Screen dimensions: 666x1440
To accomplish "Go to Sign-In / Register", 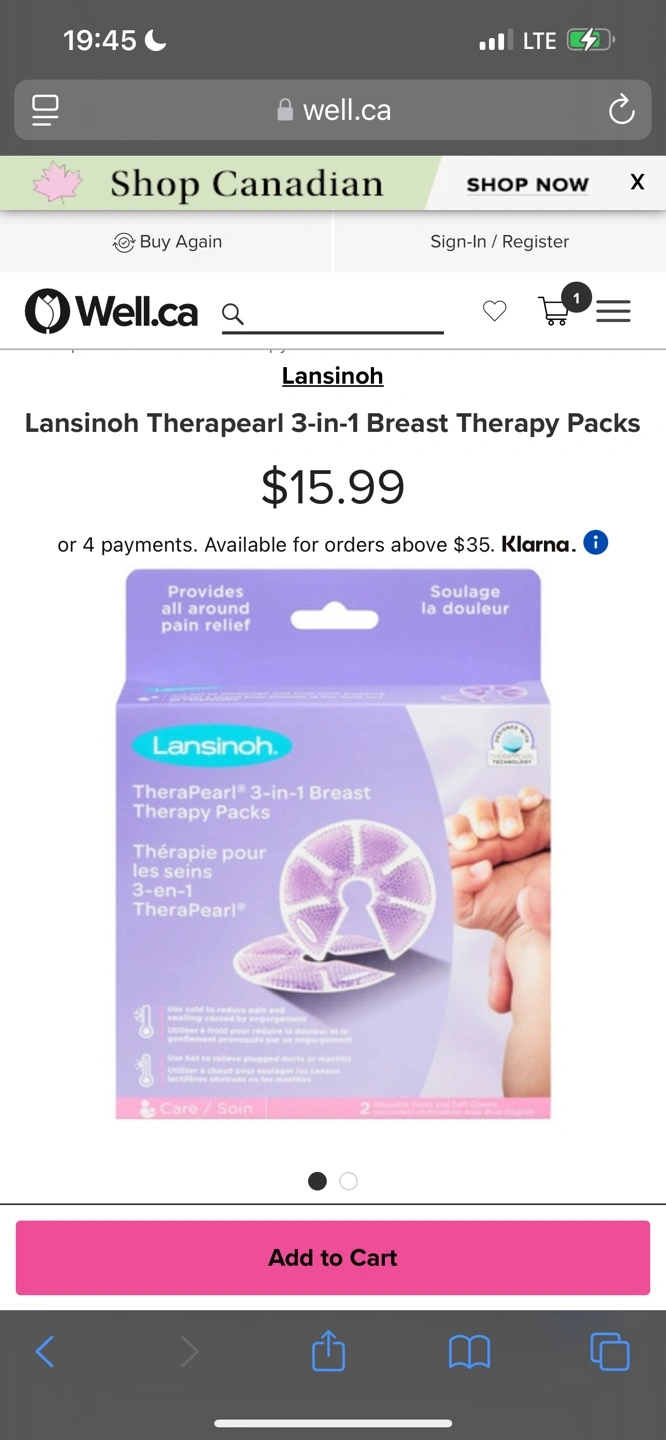I will pos(500,242).
